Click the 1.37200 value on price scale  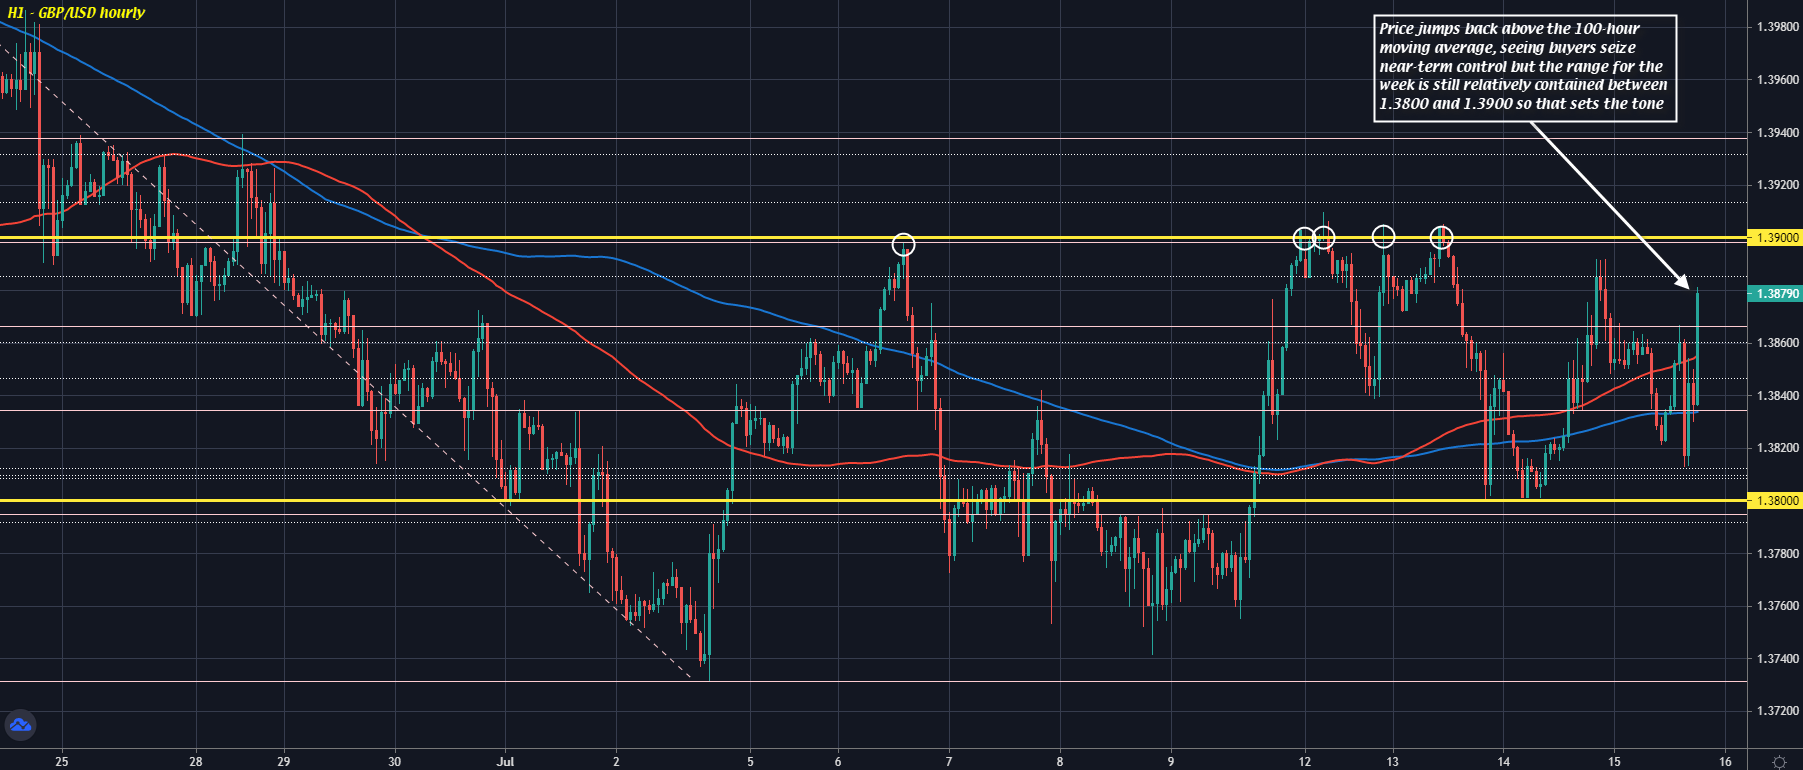pyautogui.click(x=1777, y=711)
